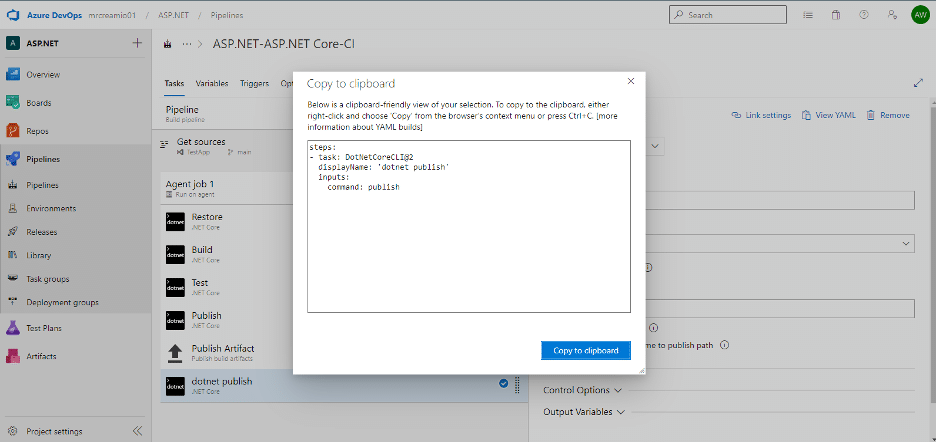Click ASP.NET in the breadcrumb
936x442 pixels.
[173, 15]
